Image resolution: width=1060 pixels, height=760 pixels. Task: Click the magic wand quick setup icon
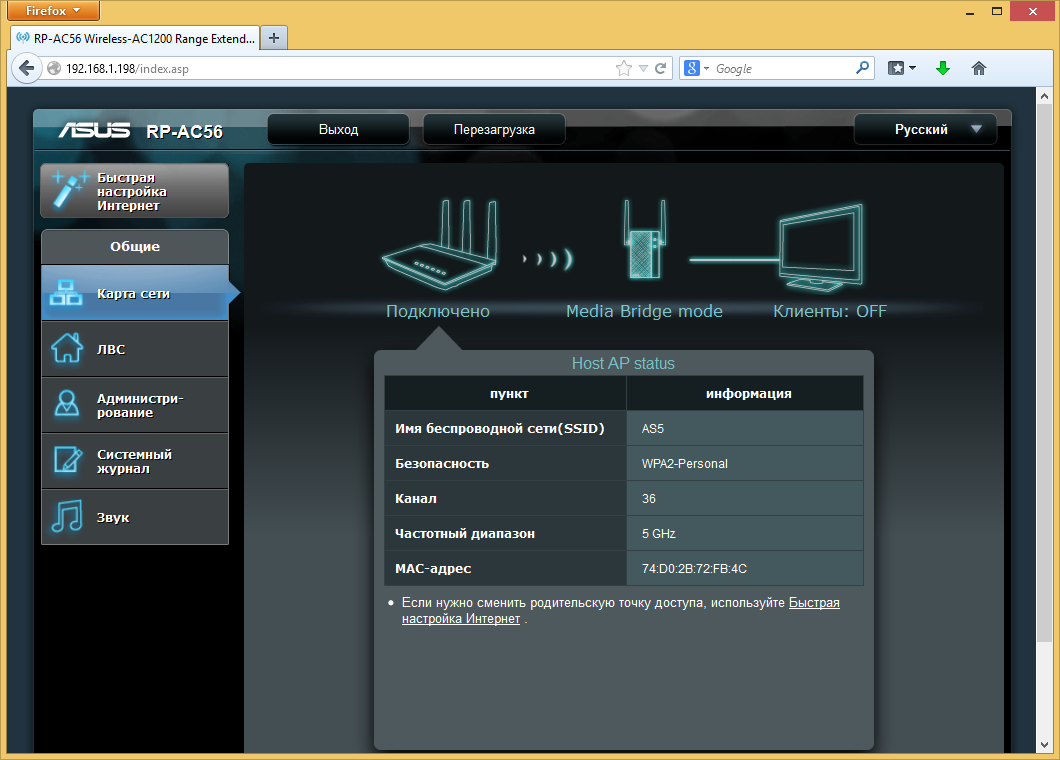tap(70, 189)
